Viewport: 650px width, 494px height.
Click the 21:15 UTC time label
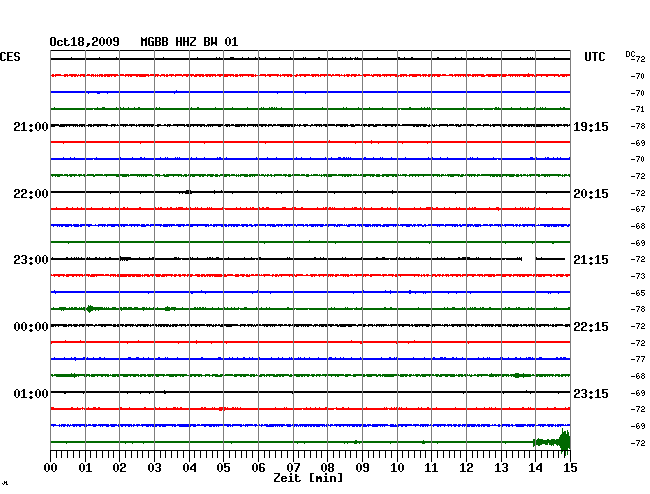pos(591,260)
